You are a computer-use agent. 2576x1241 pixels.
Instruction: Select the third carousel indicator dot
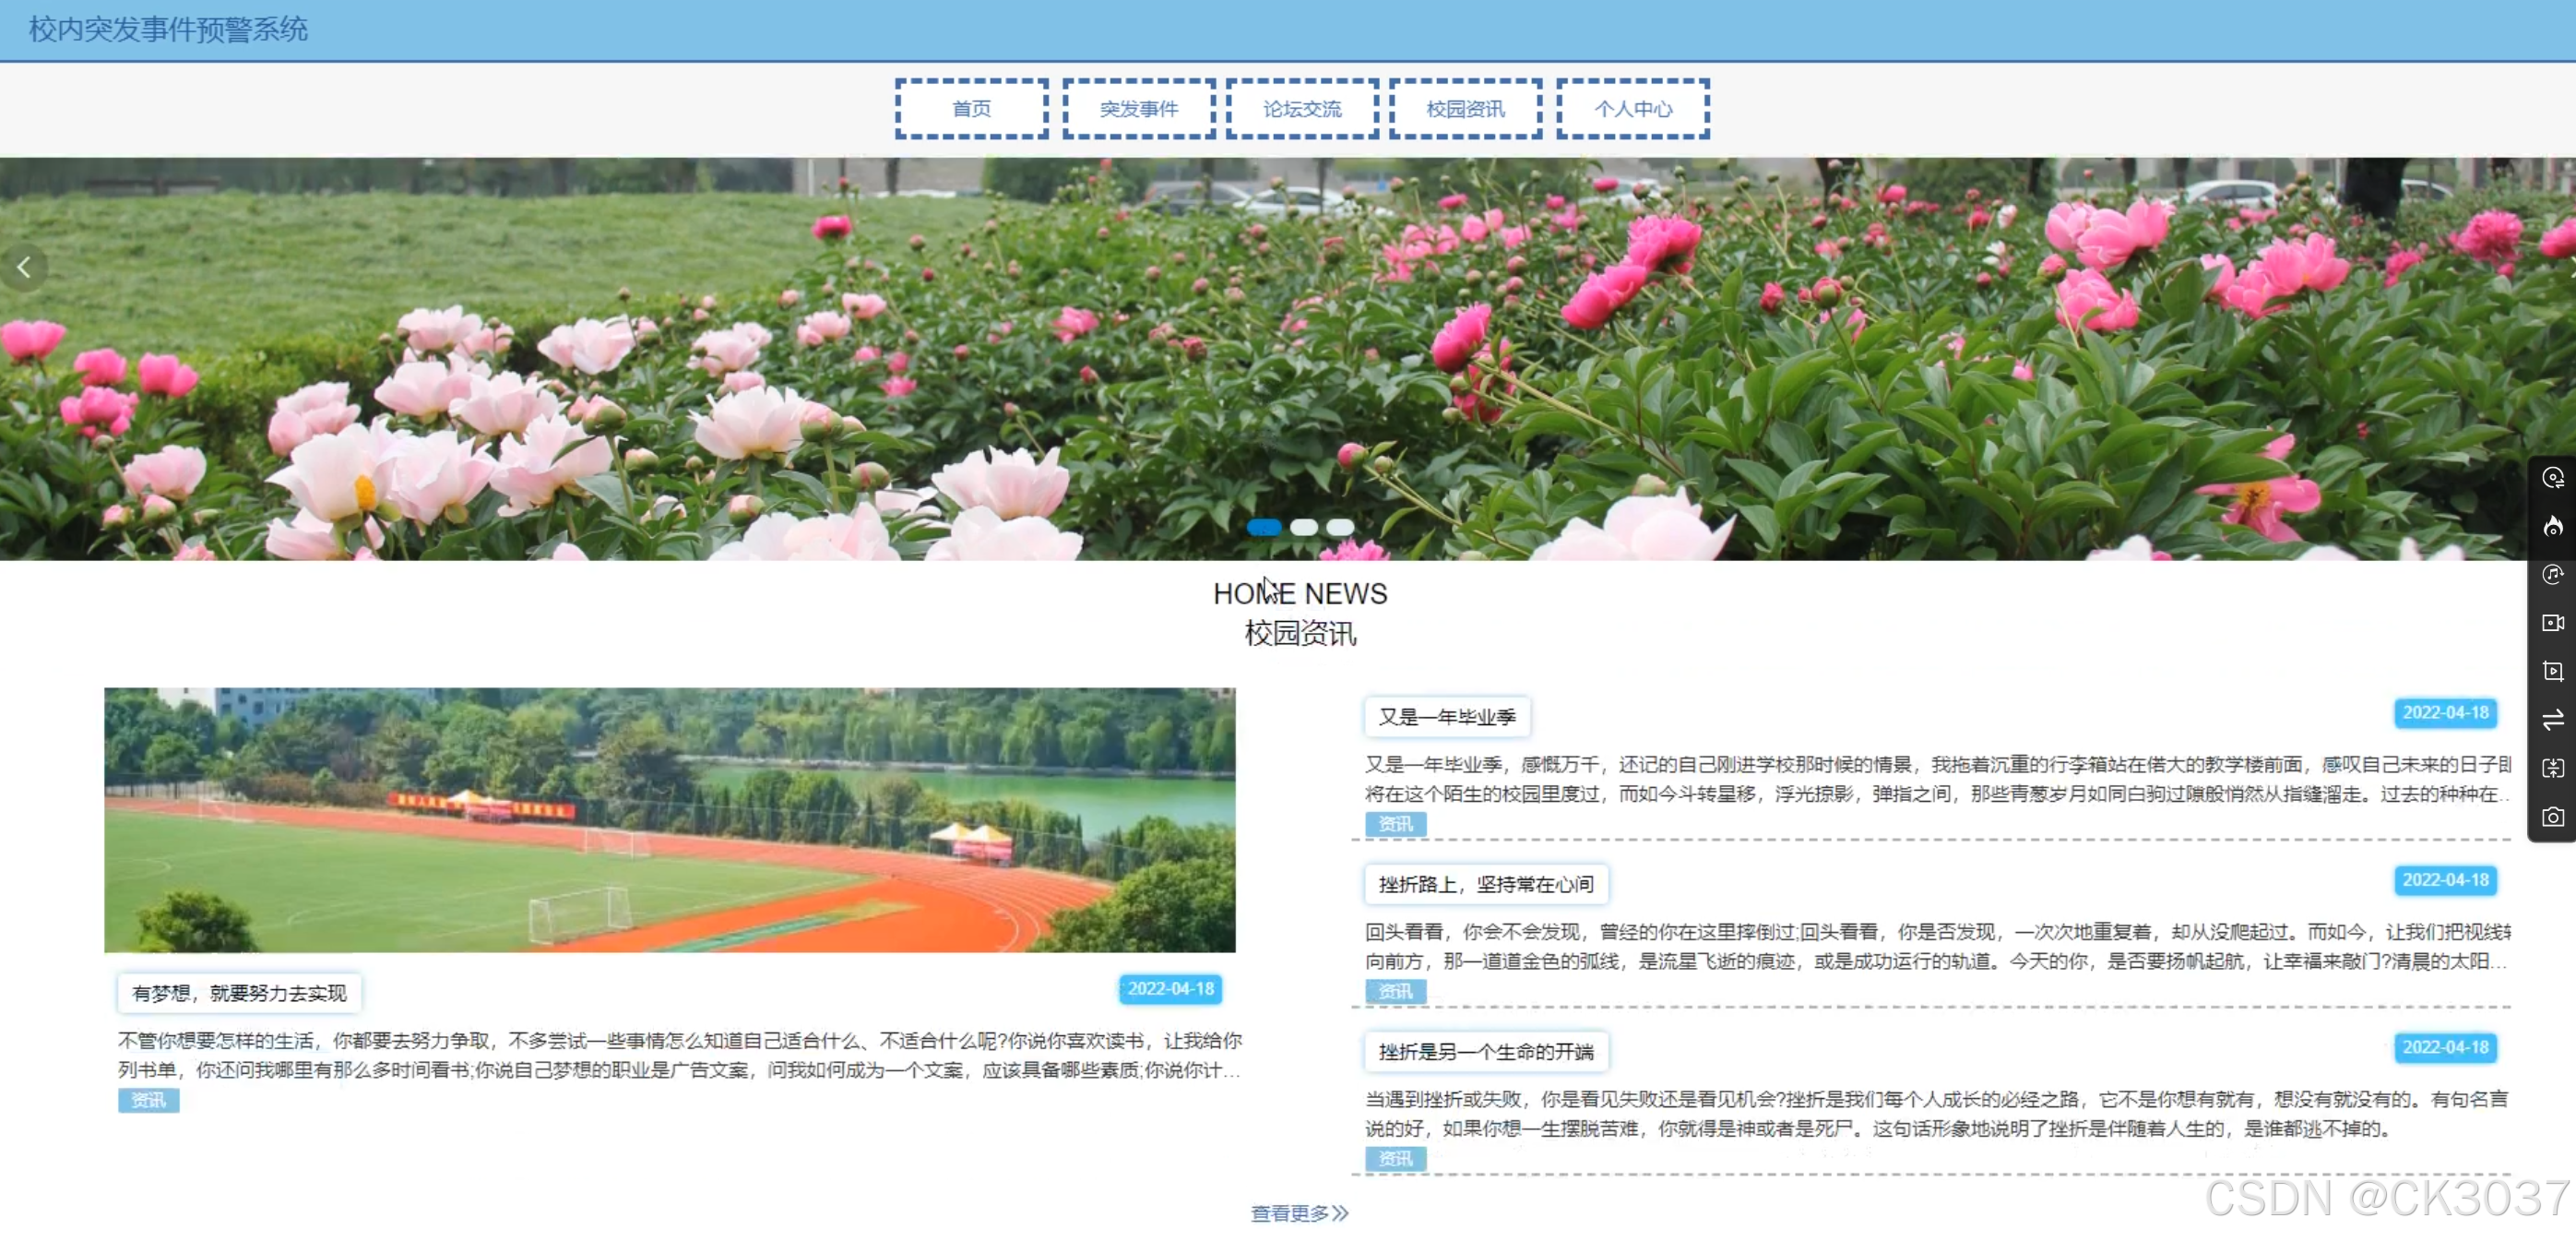[1340, 527]
